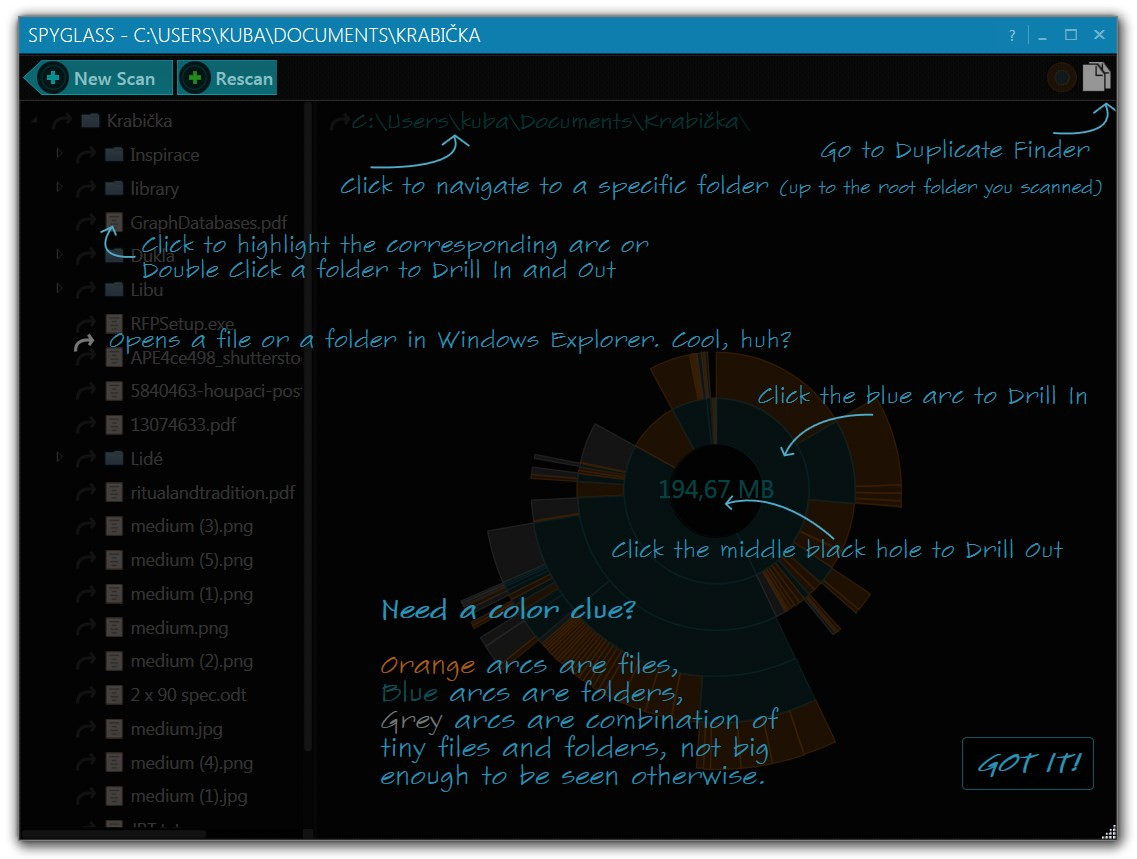
Task: Click the Explorer arrow next to medium (3).png
Action: pos(86,526)
